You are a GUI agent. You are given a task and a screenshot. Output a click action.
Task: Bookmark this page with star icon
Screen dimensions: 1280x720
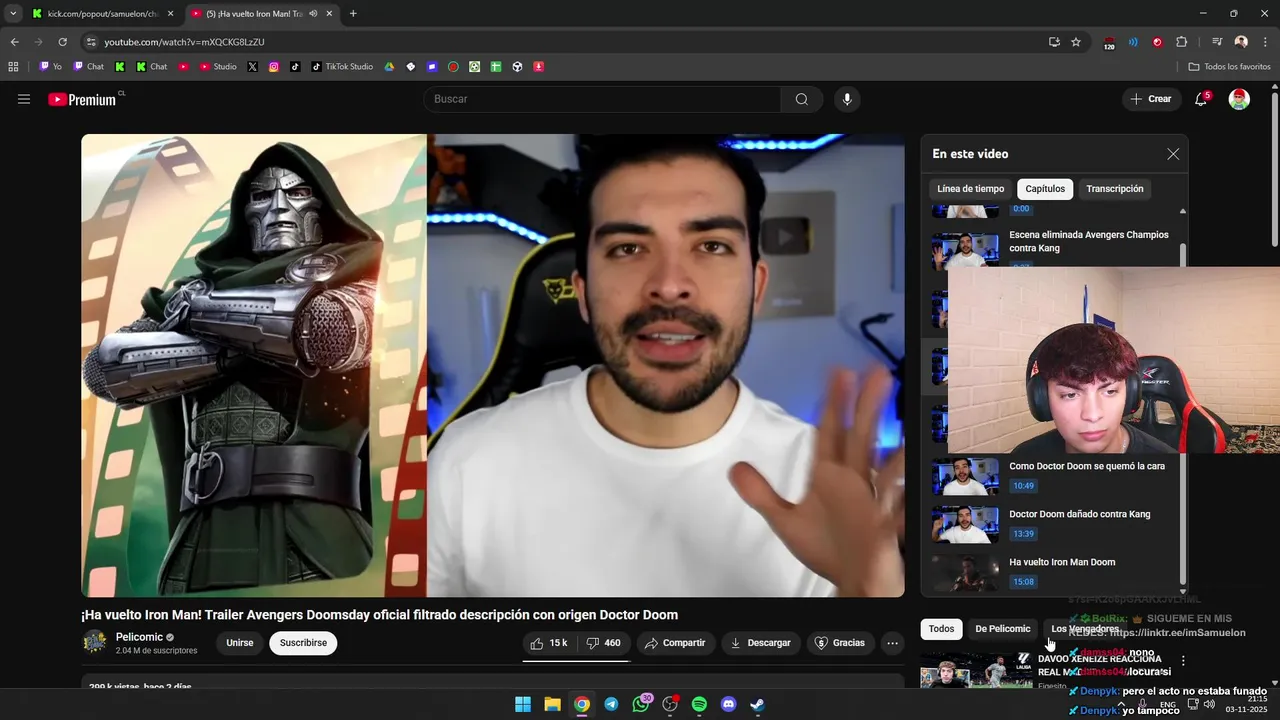click(1076, 42)
